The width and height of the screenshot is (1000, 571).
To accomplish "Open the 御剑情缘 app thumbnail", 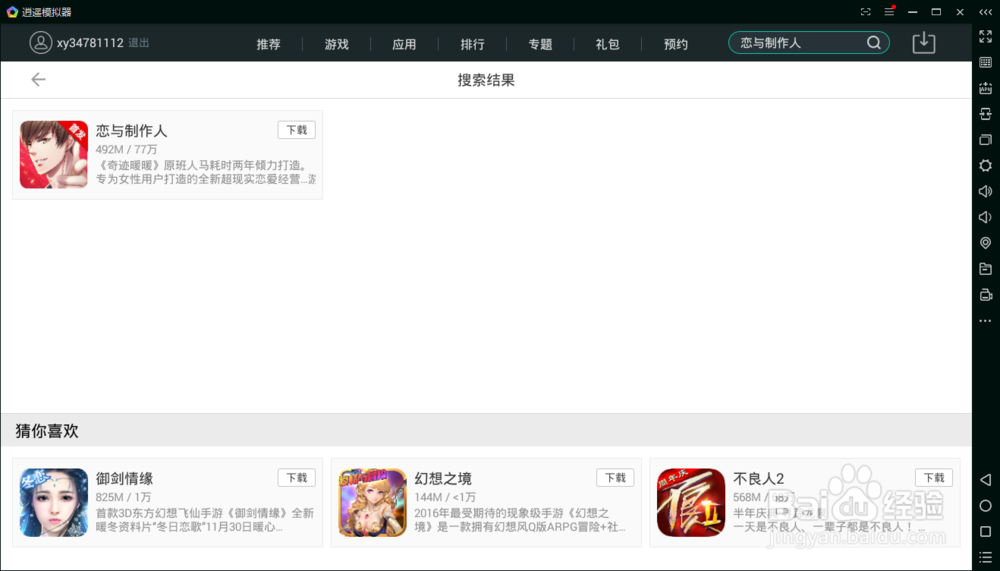I will pyautogui.click(x=54, y=502).
